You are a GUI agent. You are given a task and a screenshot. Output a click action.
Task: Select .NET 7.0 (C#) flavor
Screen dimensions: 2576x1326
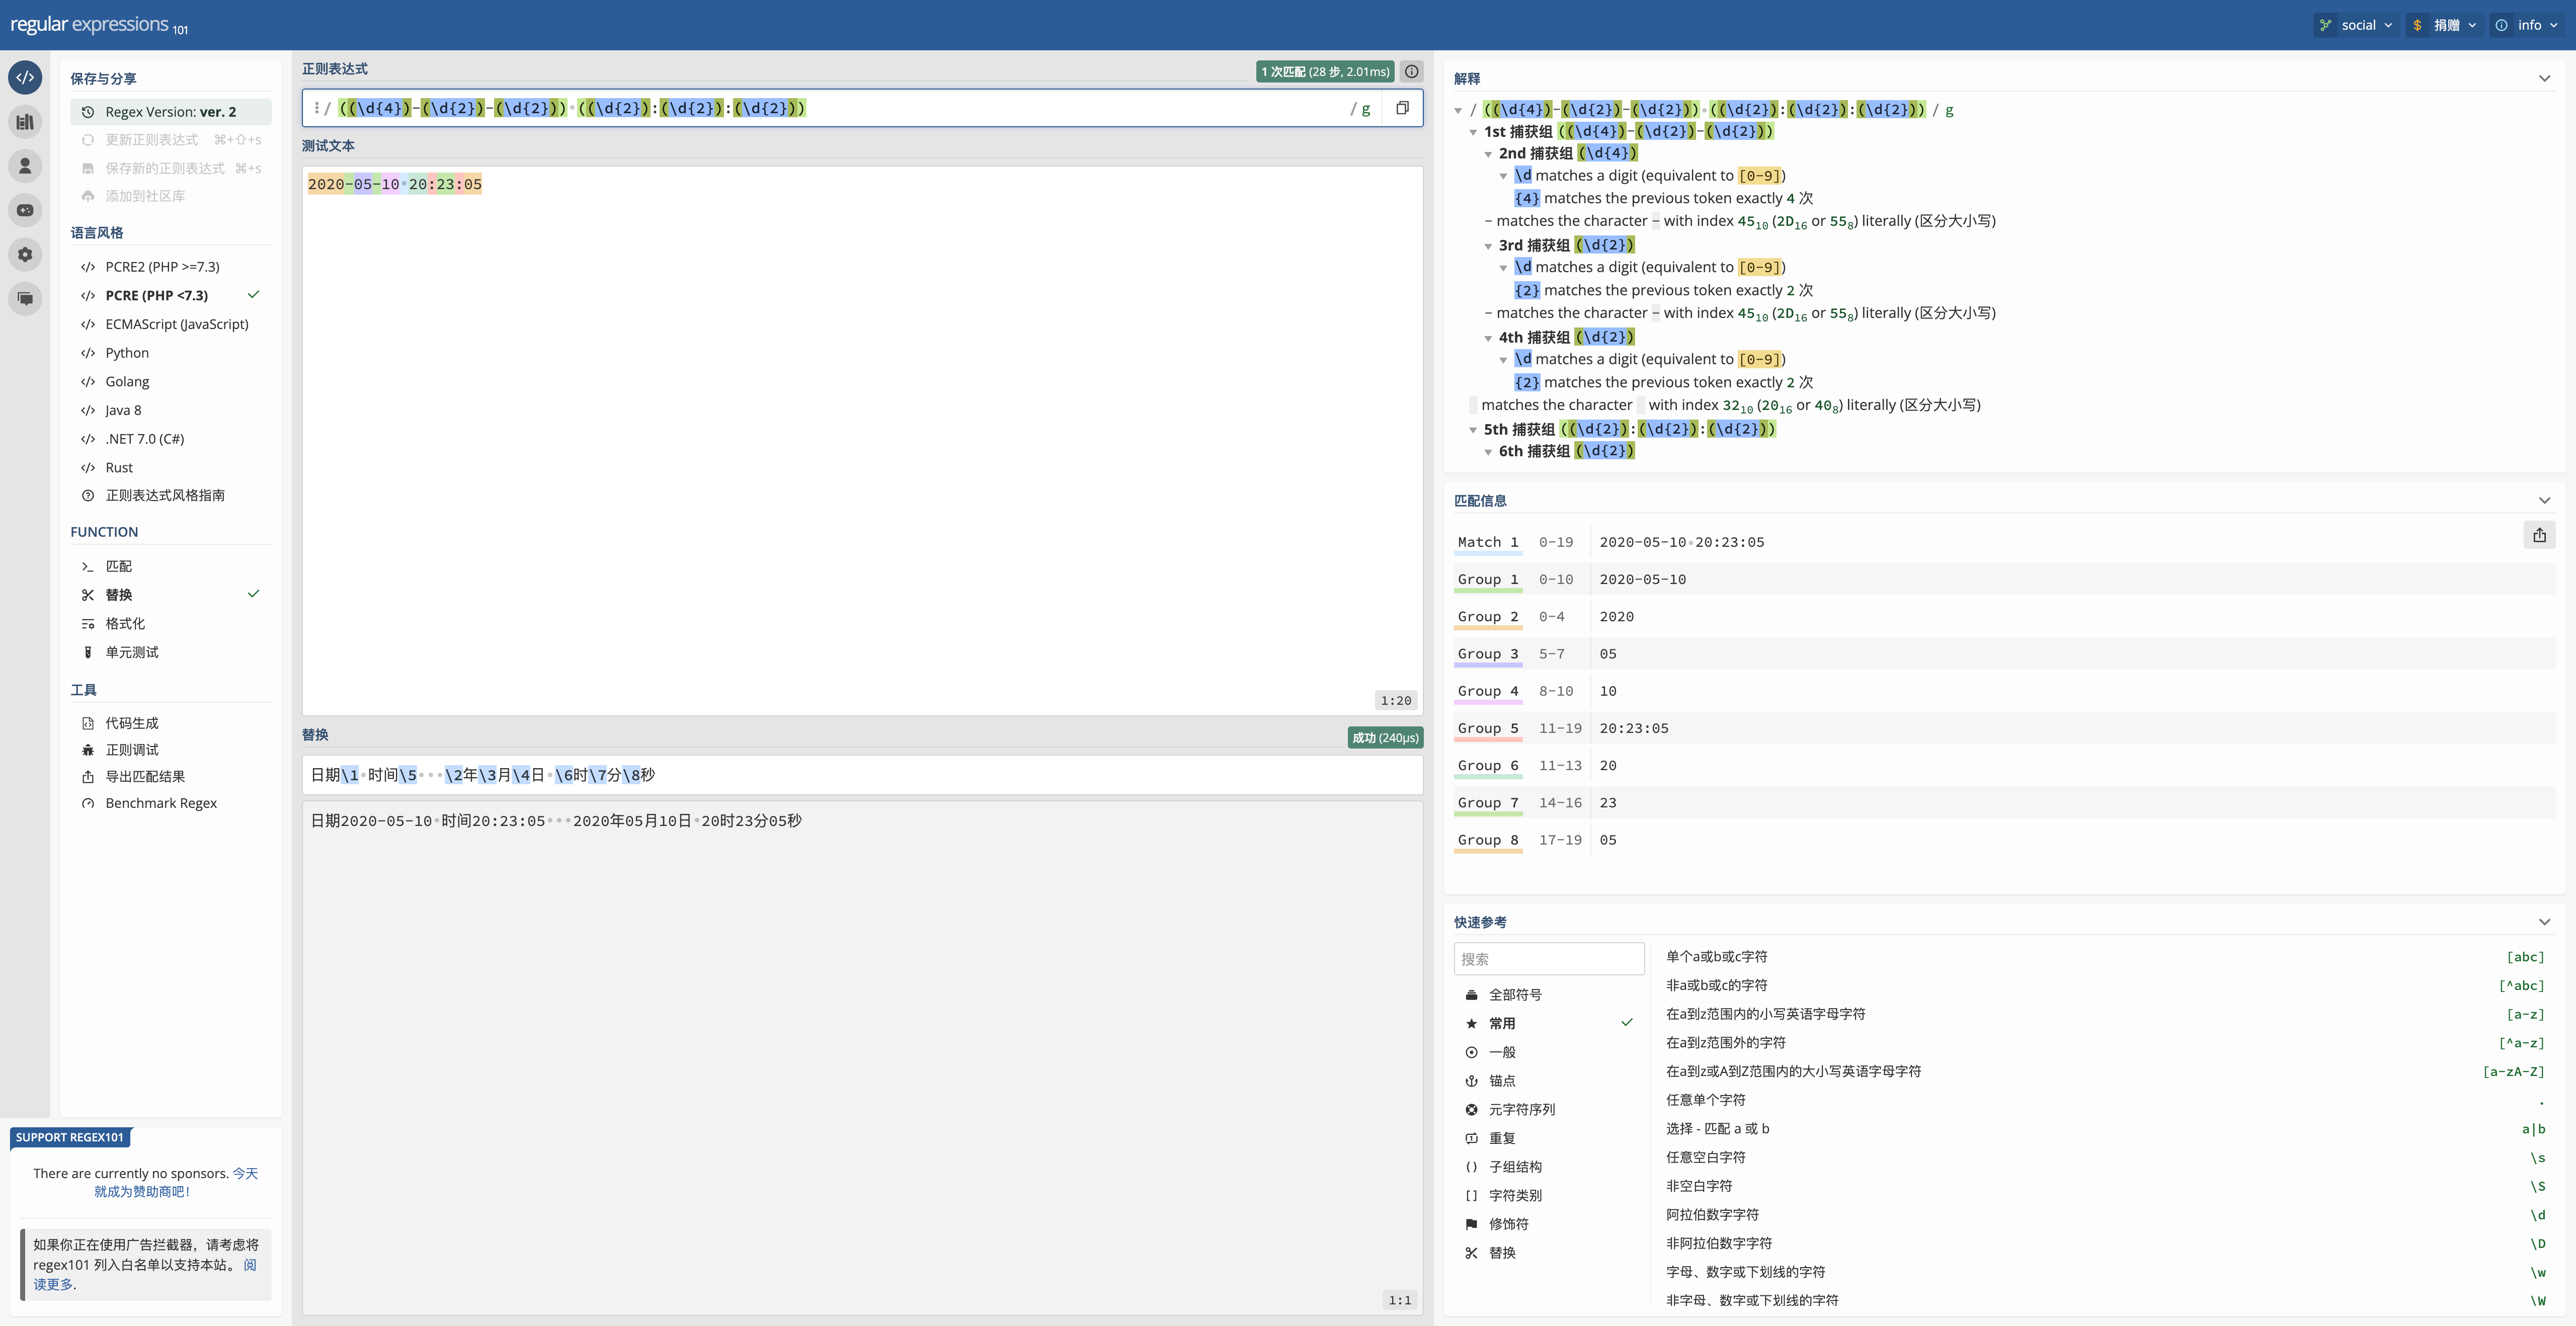(171, 439)
